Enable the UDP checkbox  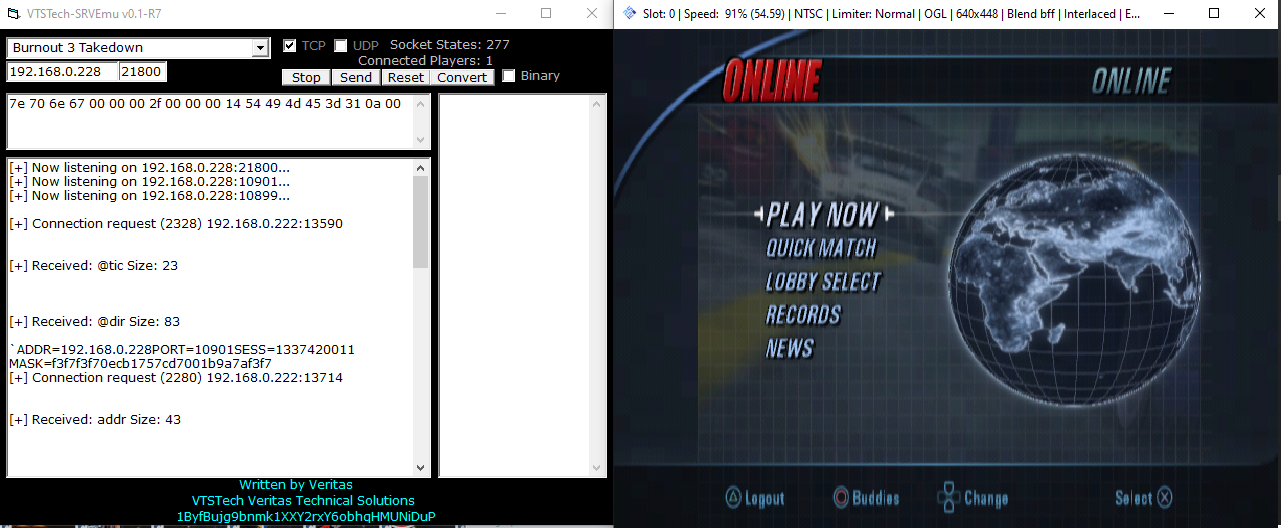click(x=340, y=45)
